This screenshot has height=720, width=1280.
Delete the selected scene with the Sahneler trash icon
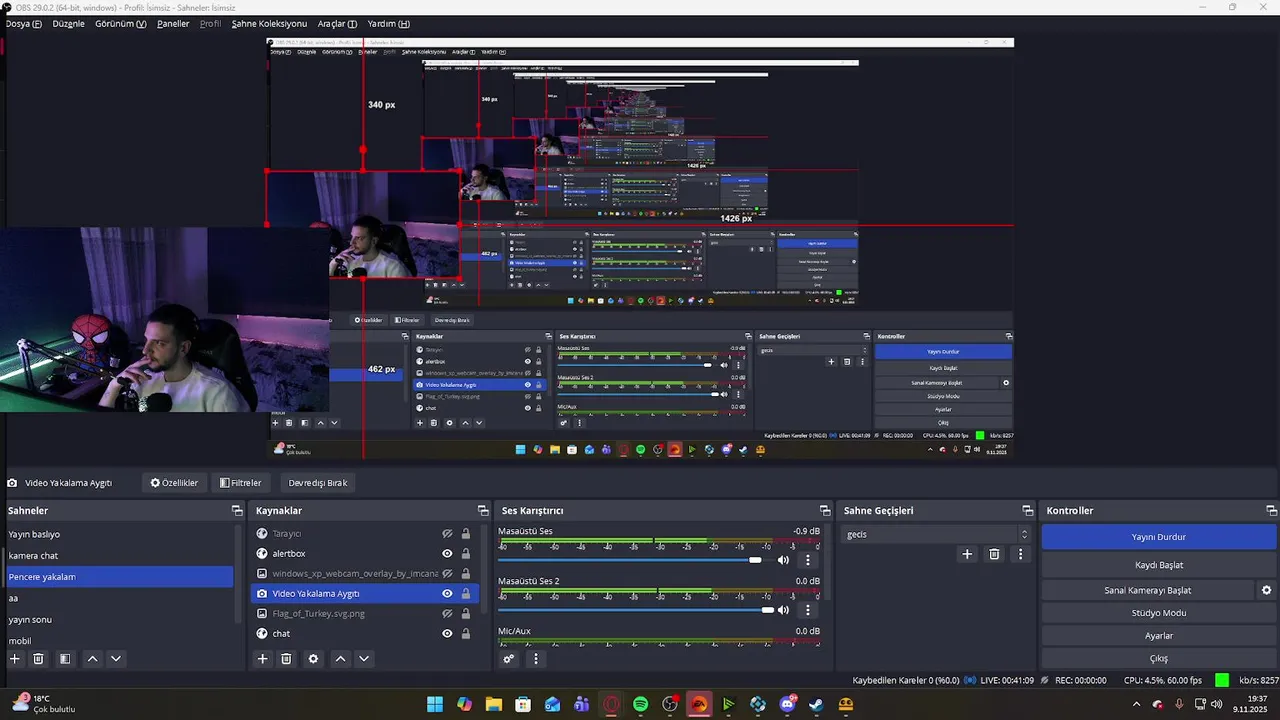[x=39, y=659]
